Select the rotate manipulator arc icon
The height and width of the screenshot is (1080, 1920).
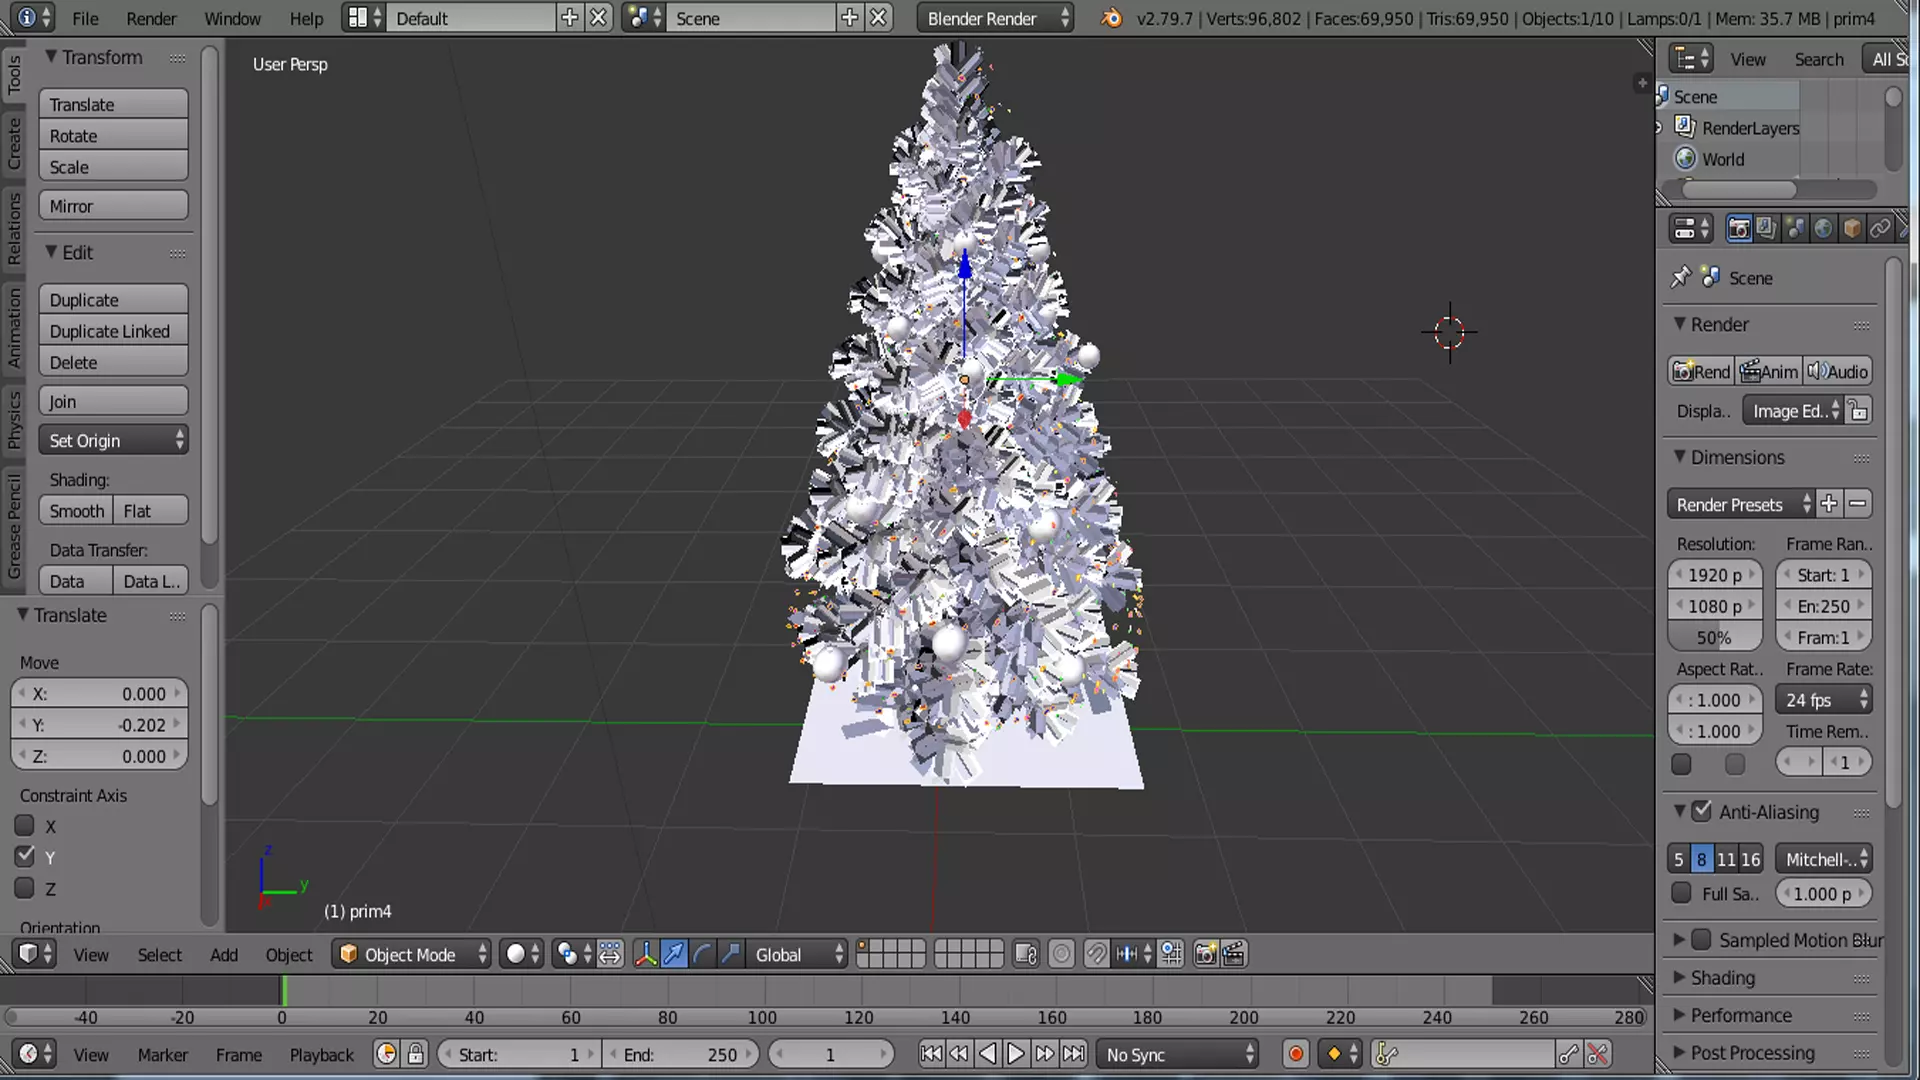[x=703, y=954]
